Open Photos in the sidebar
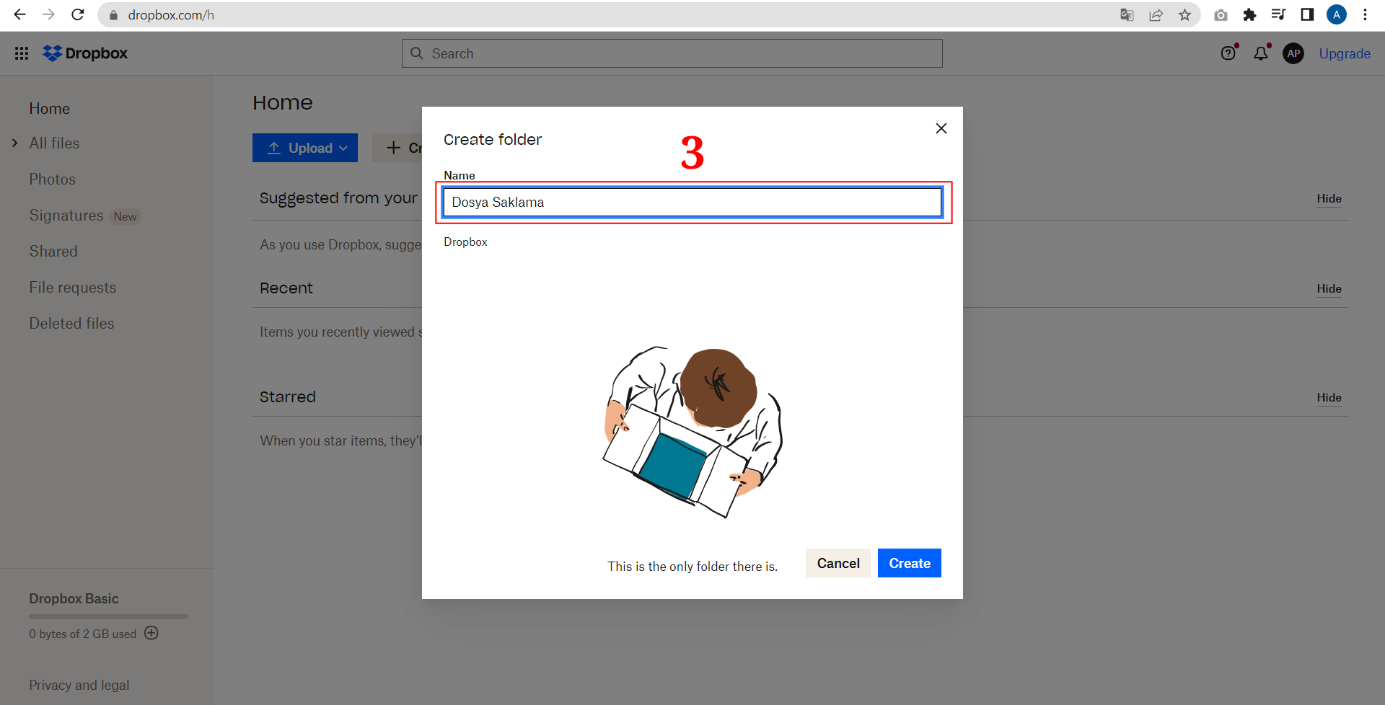The height and width of the screenshot is (705, 1385). (52, 179)
